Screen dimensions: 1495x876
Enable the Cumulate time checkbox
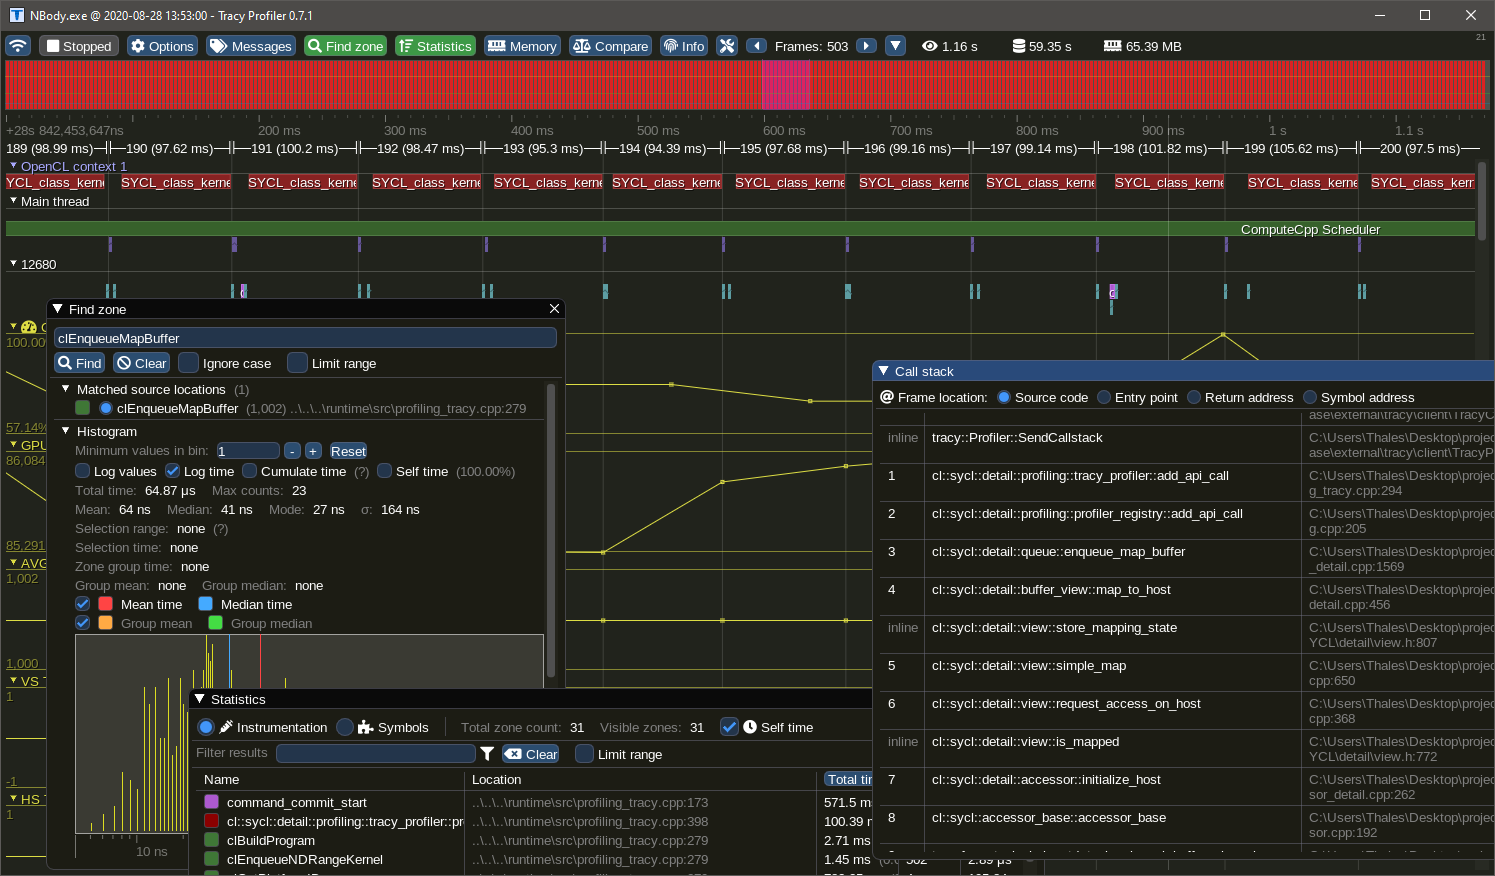(x=249, y=471)
